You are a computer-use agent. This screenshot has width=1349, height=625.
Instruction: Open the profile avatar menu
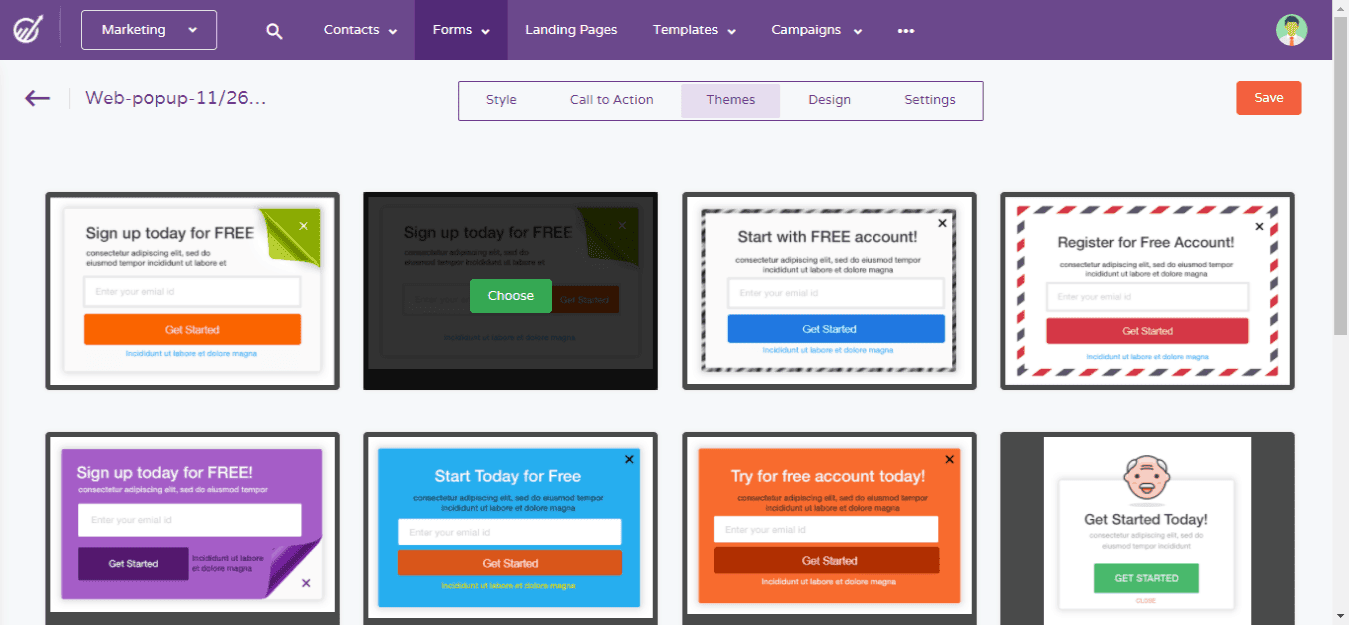tap(1291, 30)
